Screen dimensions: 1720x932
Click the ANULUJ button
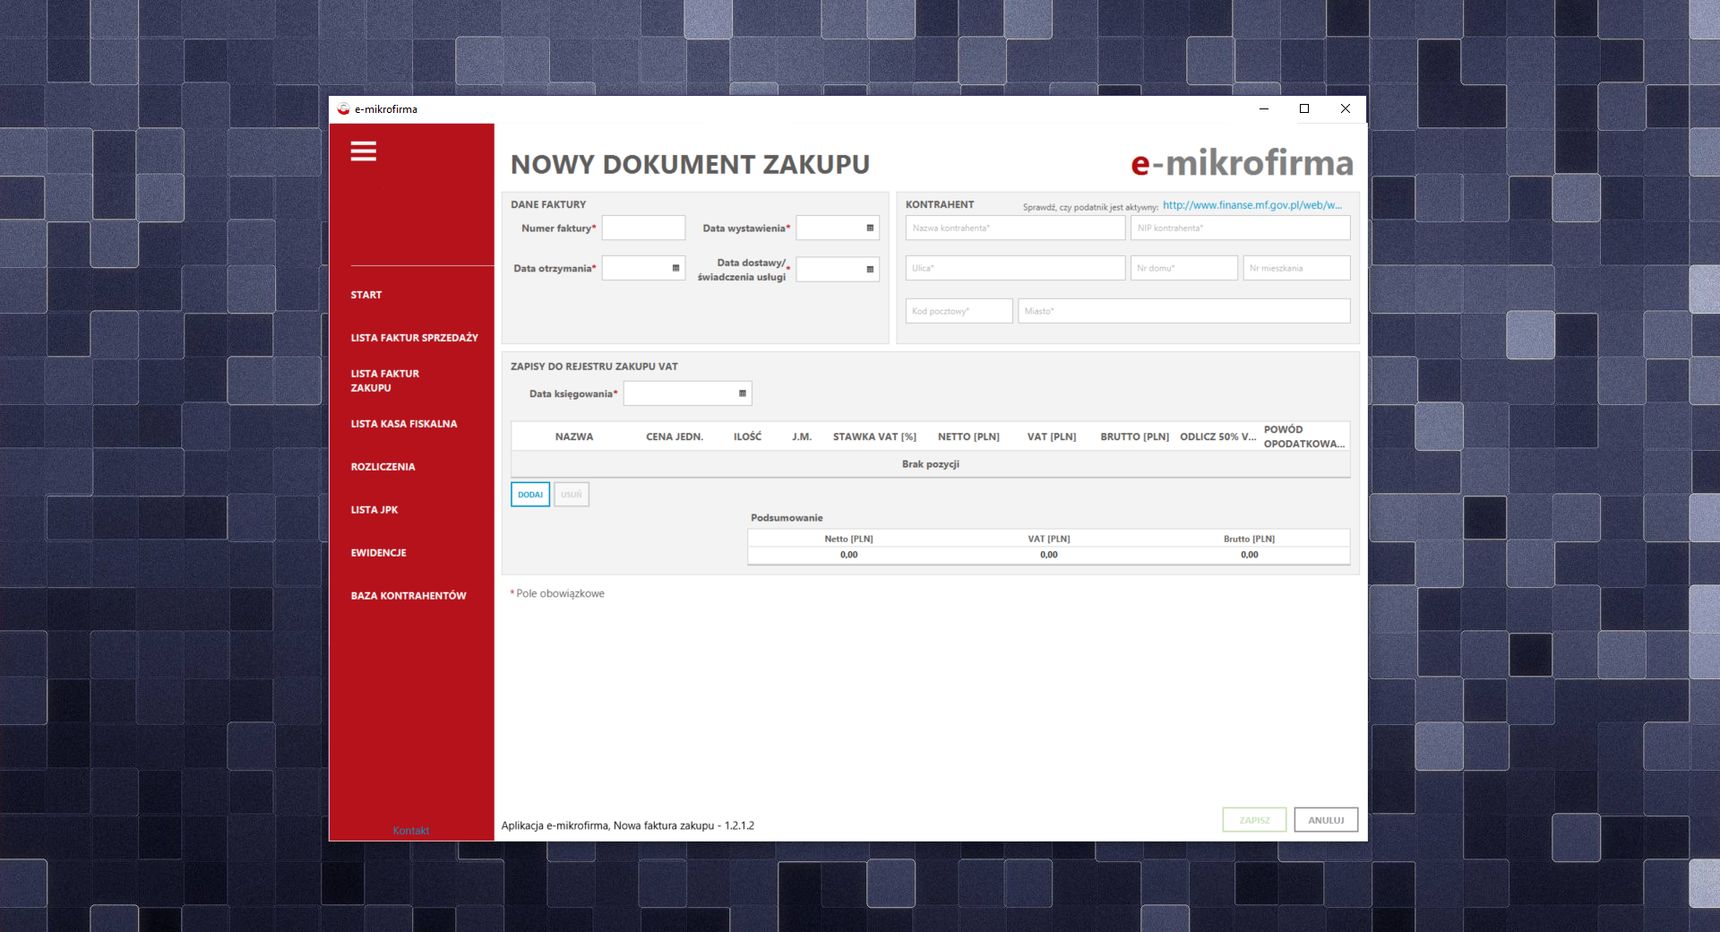pyautogui.click(x=1326, y=820)
